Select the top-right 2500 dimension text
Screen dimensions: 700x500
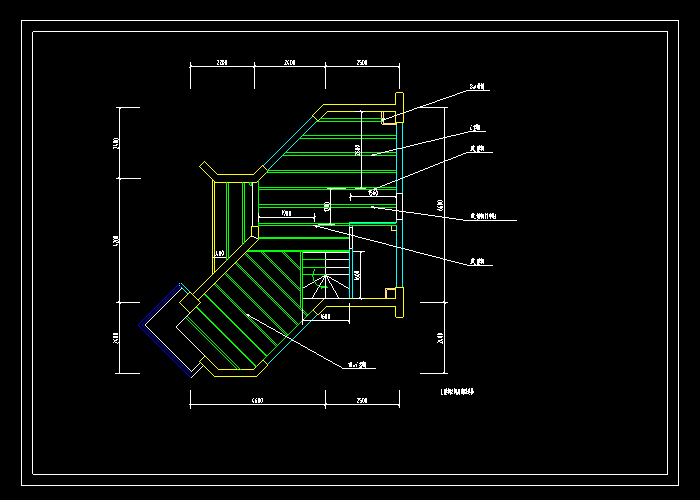tap(362, 63)
